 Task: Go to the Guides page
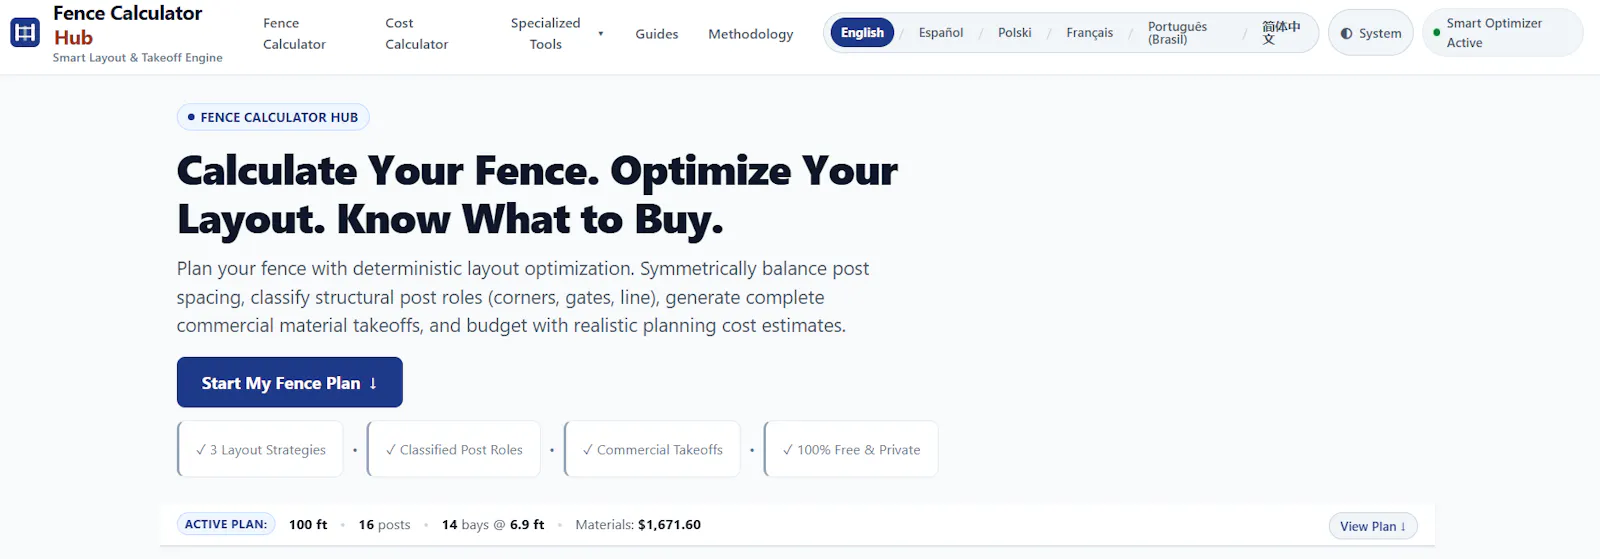pos(657,34)
